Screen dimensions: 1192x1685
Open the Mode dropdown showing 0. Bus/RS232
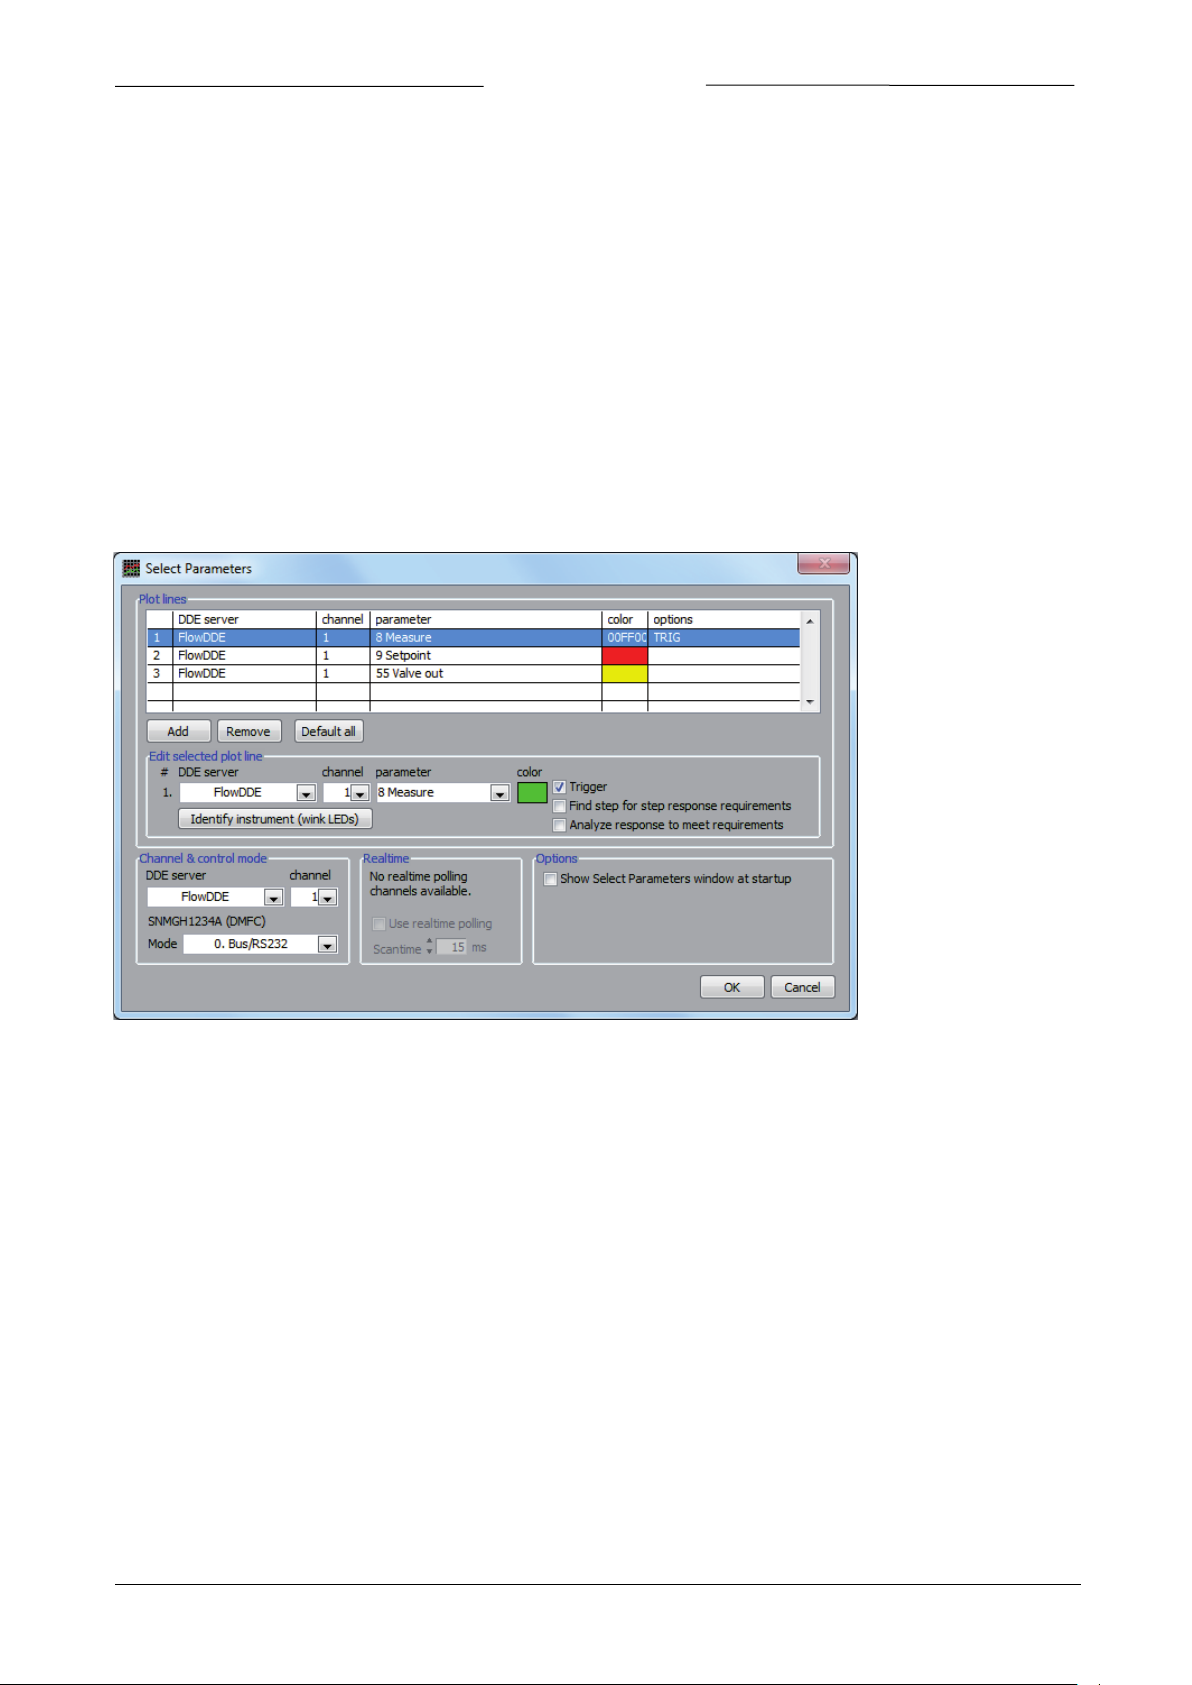(327, 944)
